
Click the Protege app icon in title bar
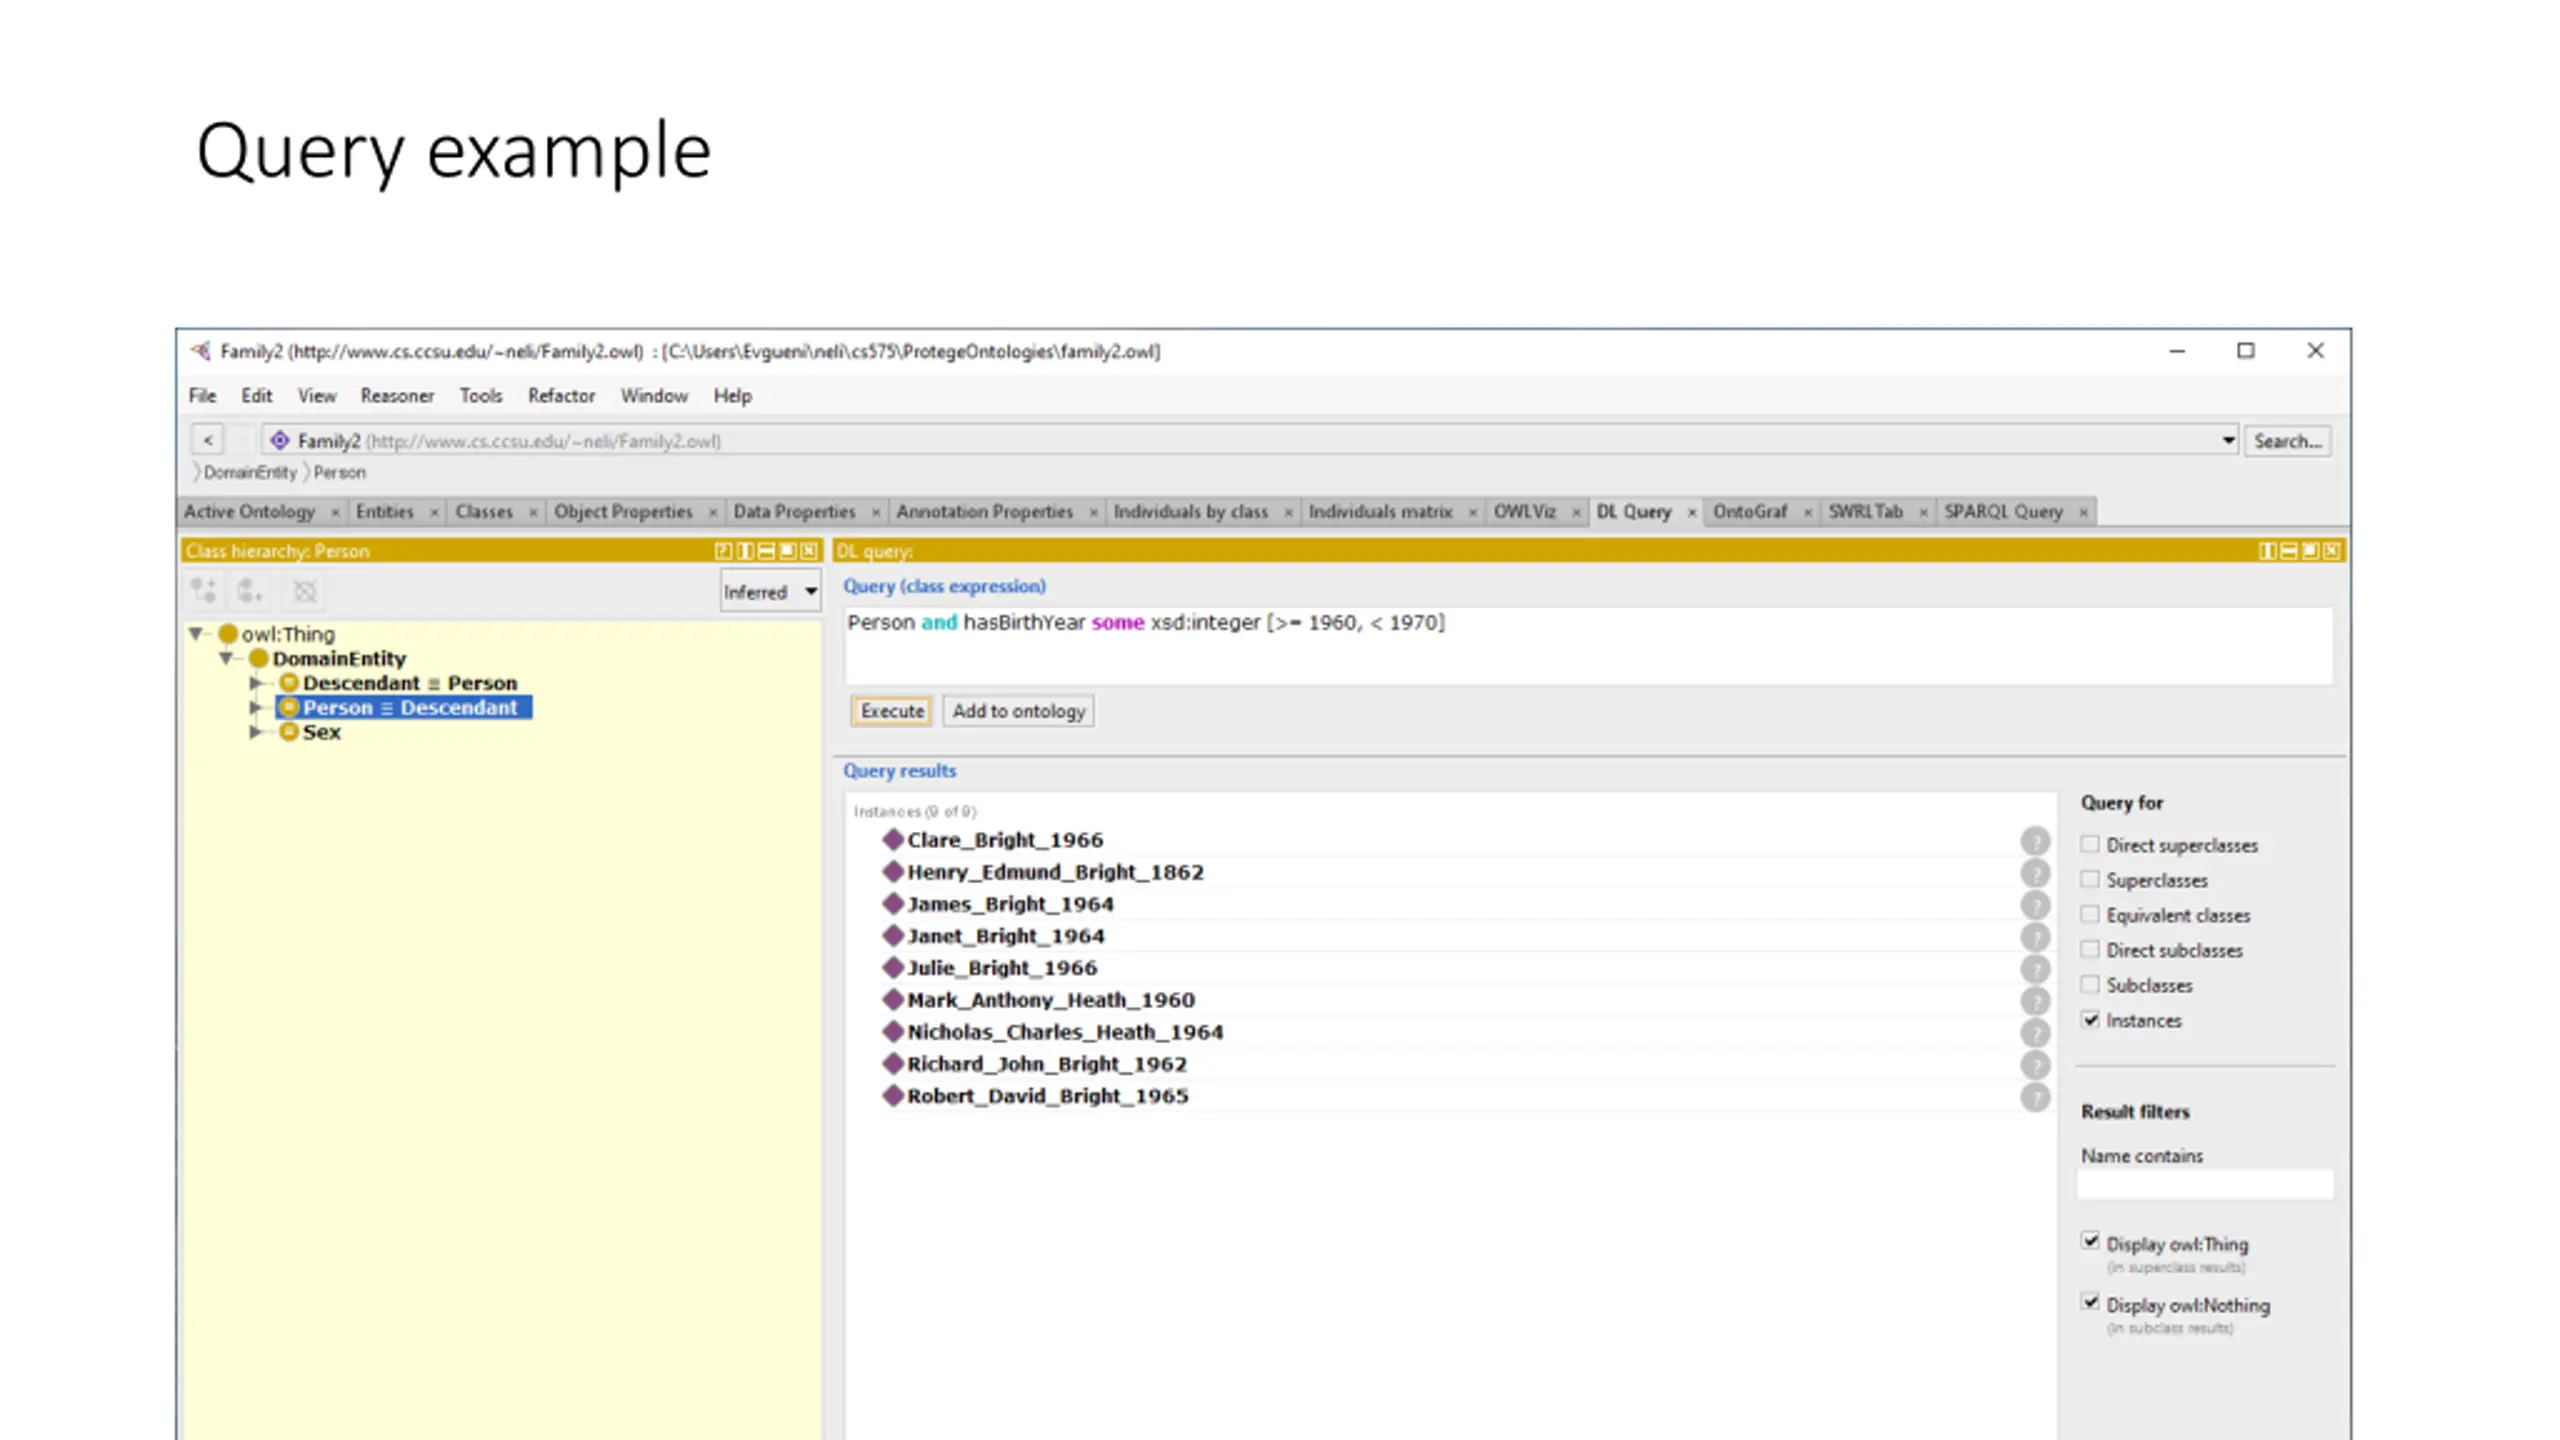[x=201, y=351]
